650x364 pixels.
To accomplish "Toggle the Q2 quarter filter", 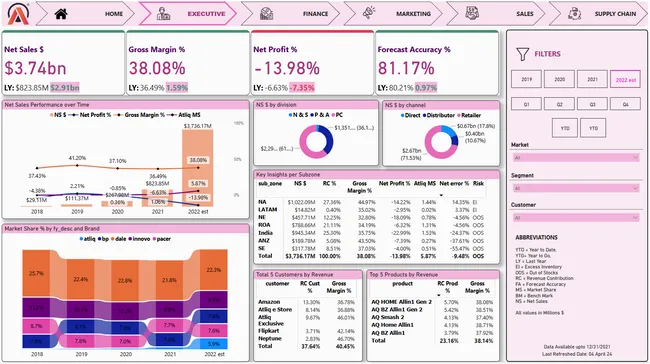I will 559,104.
